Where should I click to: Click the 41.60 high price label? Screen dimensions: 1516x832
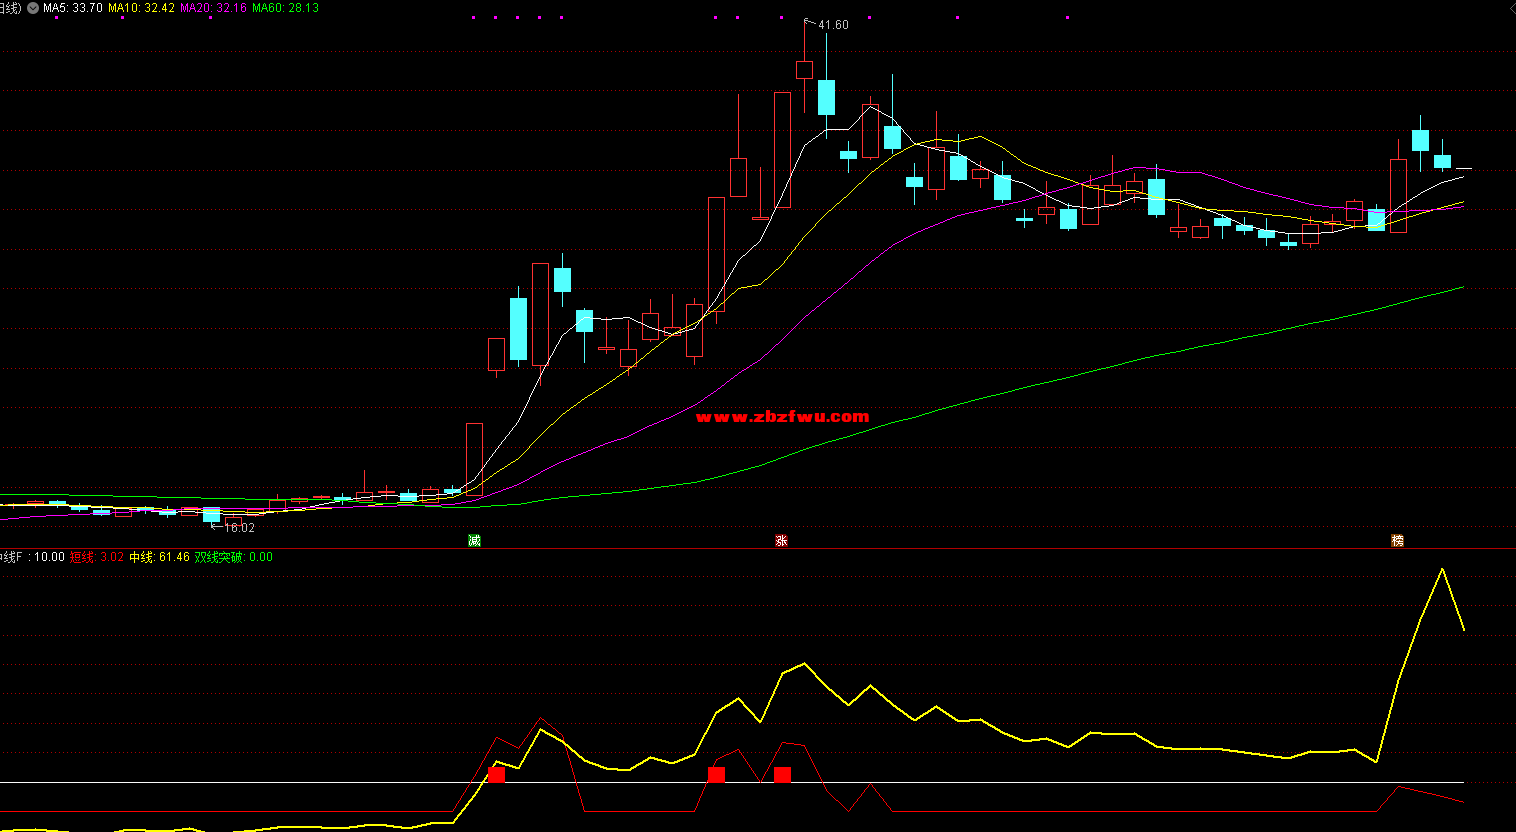click(x=833, y=25)
